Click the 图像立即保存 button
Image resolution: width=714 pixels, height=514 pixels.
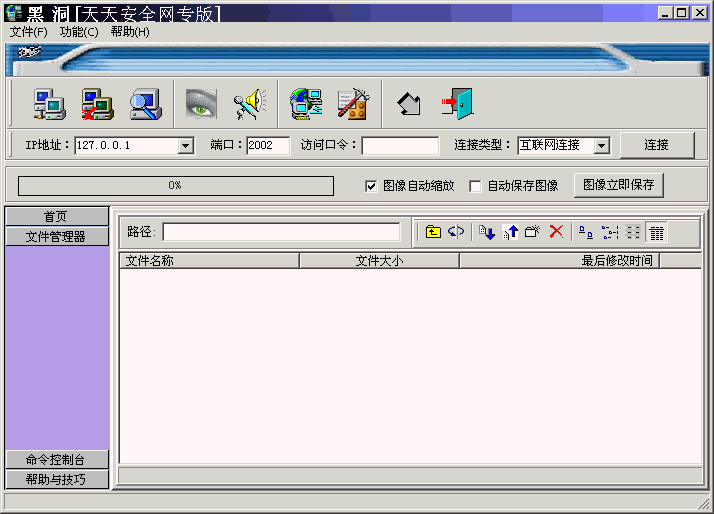coord(618,185)
